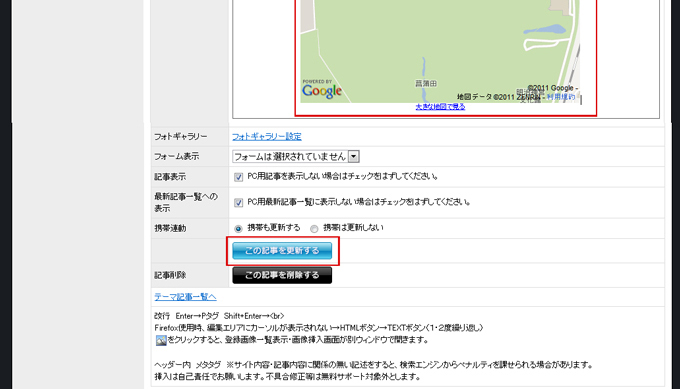The width and height of the screenshot is (680, 389).
Task: Open the テーマ記事一覧へ link
Action: coord(185,297)
